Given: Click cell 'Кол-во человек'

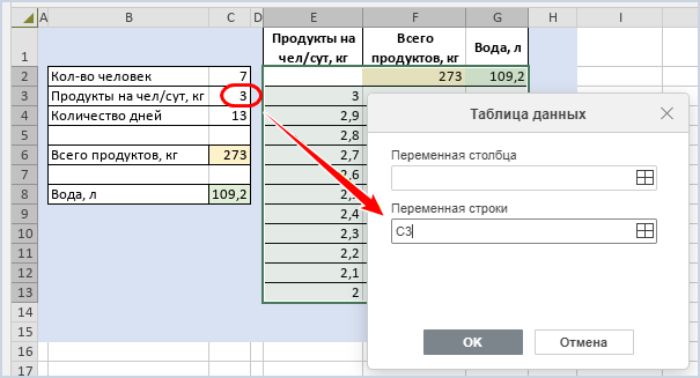Looking at the screenshot, I should pyautogui.click(x=129, y=76).
